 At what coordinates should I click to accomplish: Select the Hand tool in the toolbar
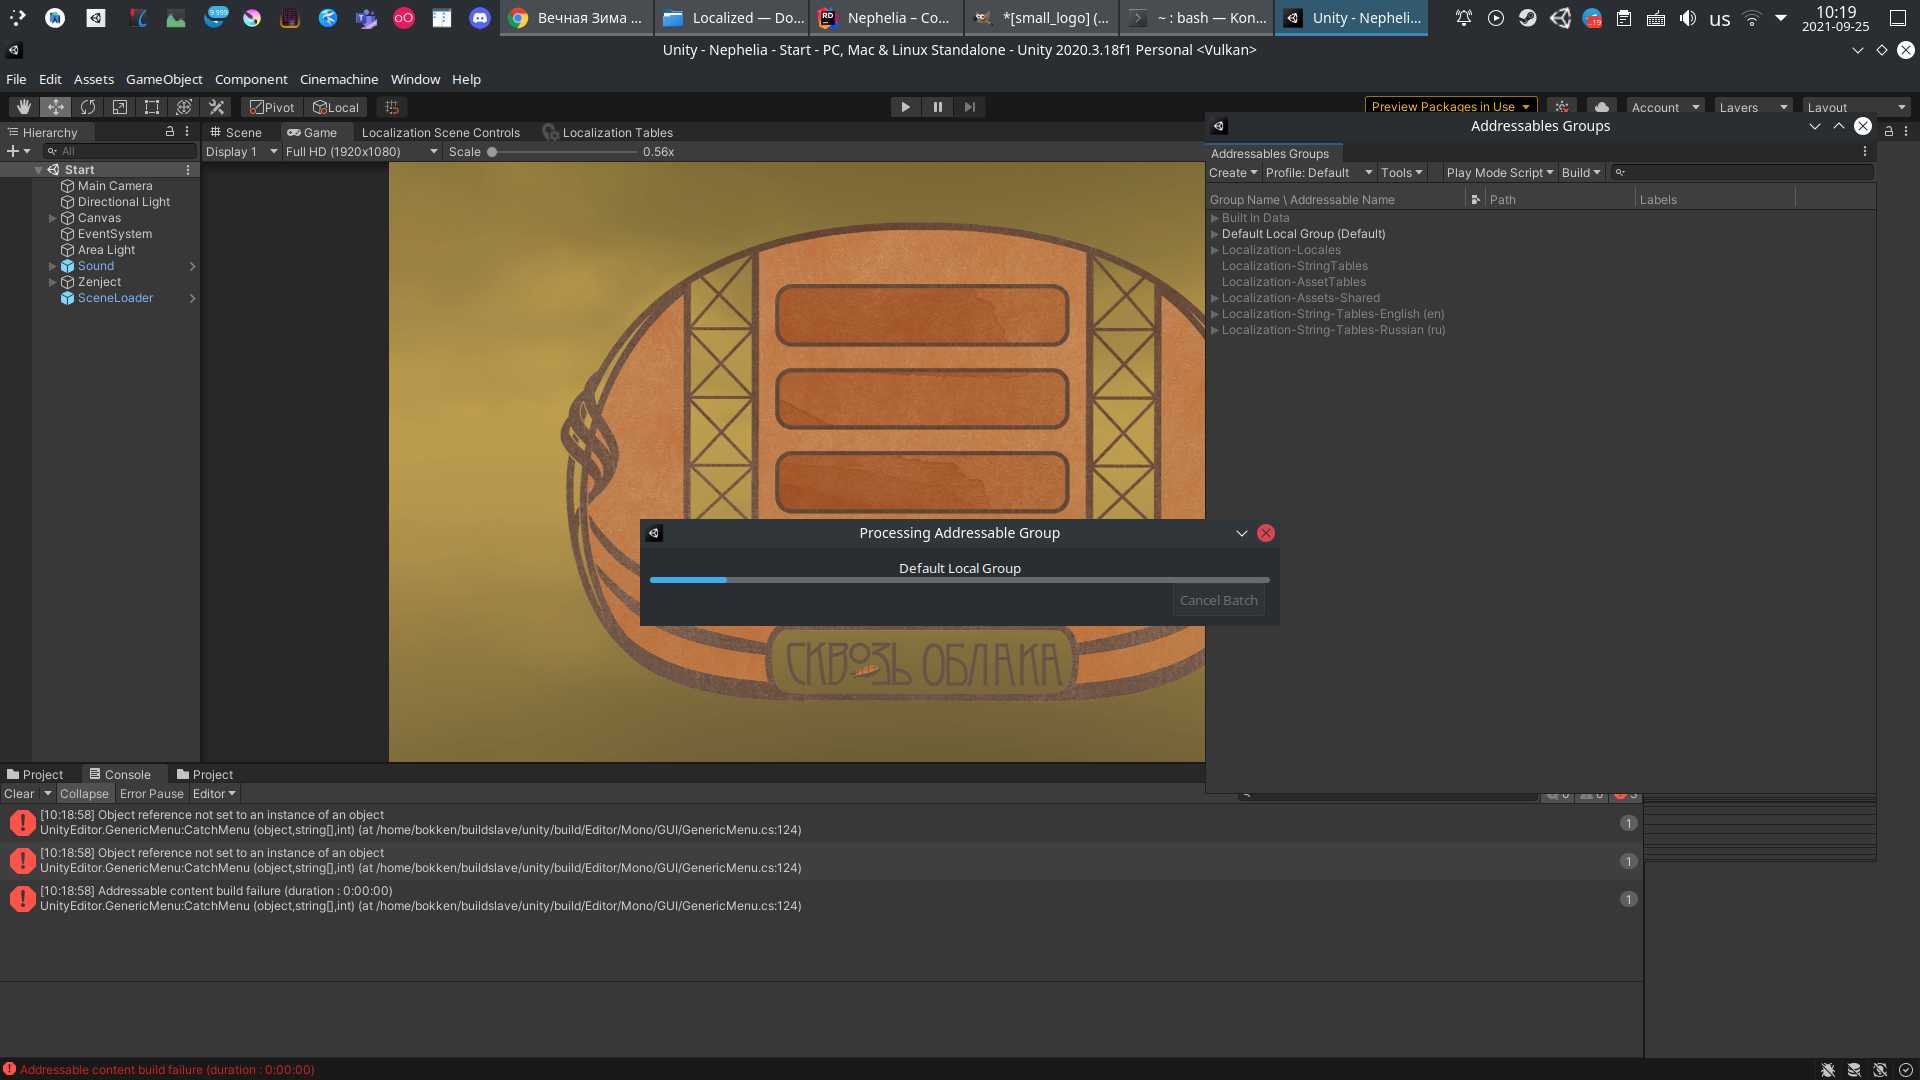coord(24,107)
